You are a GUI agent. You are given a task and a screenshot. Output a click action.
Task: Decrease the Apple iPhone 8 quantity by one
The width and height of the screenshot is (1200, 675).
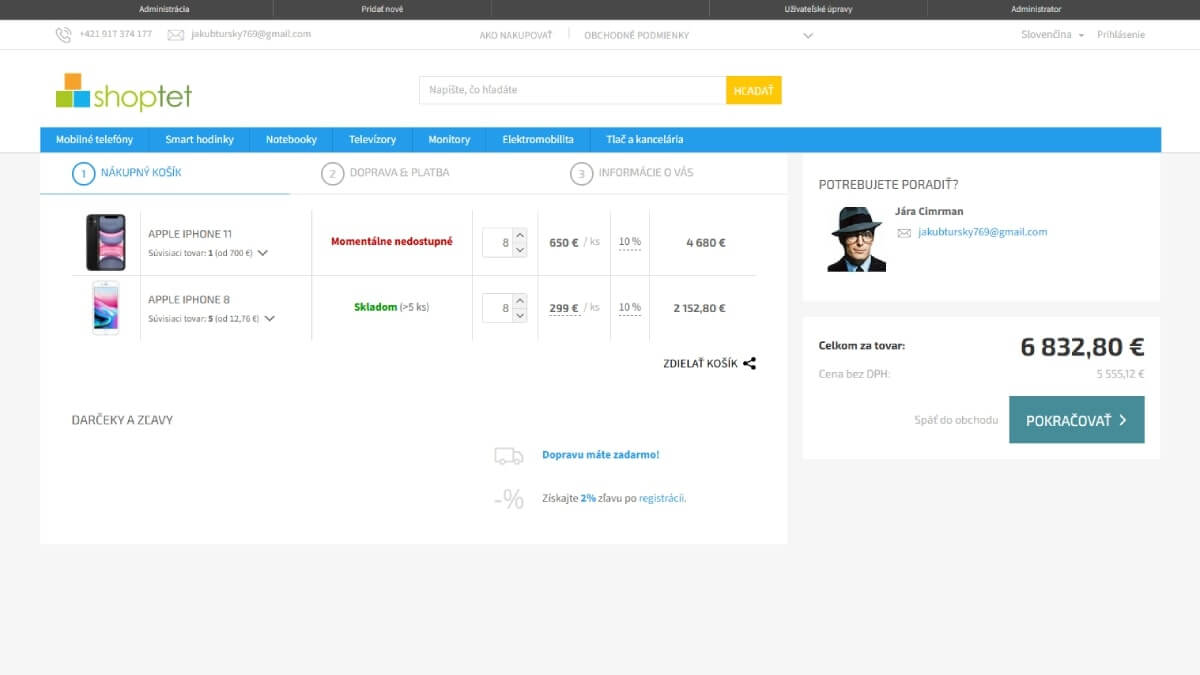(x=519, y=315)
